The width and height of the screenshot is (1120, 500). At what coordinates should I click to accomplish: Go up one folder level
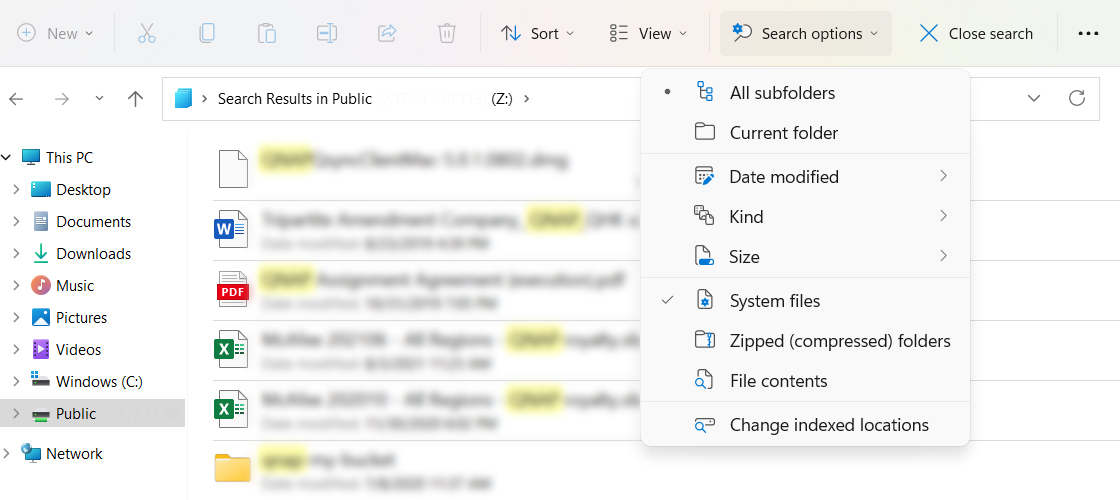click(136, 98)
